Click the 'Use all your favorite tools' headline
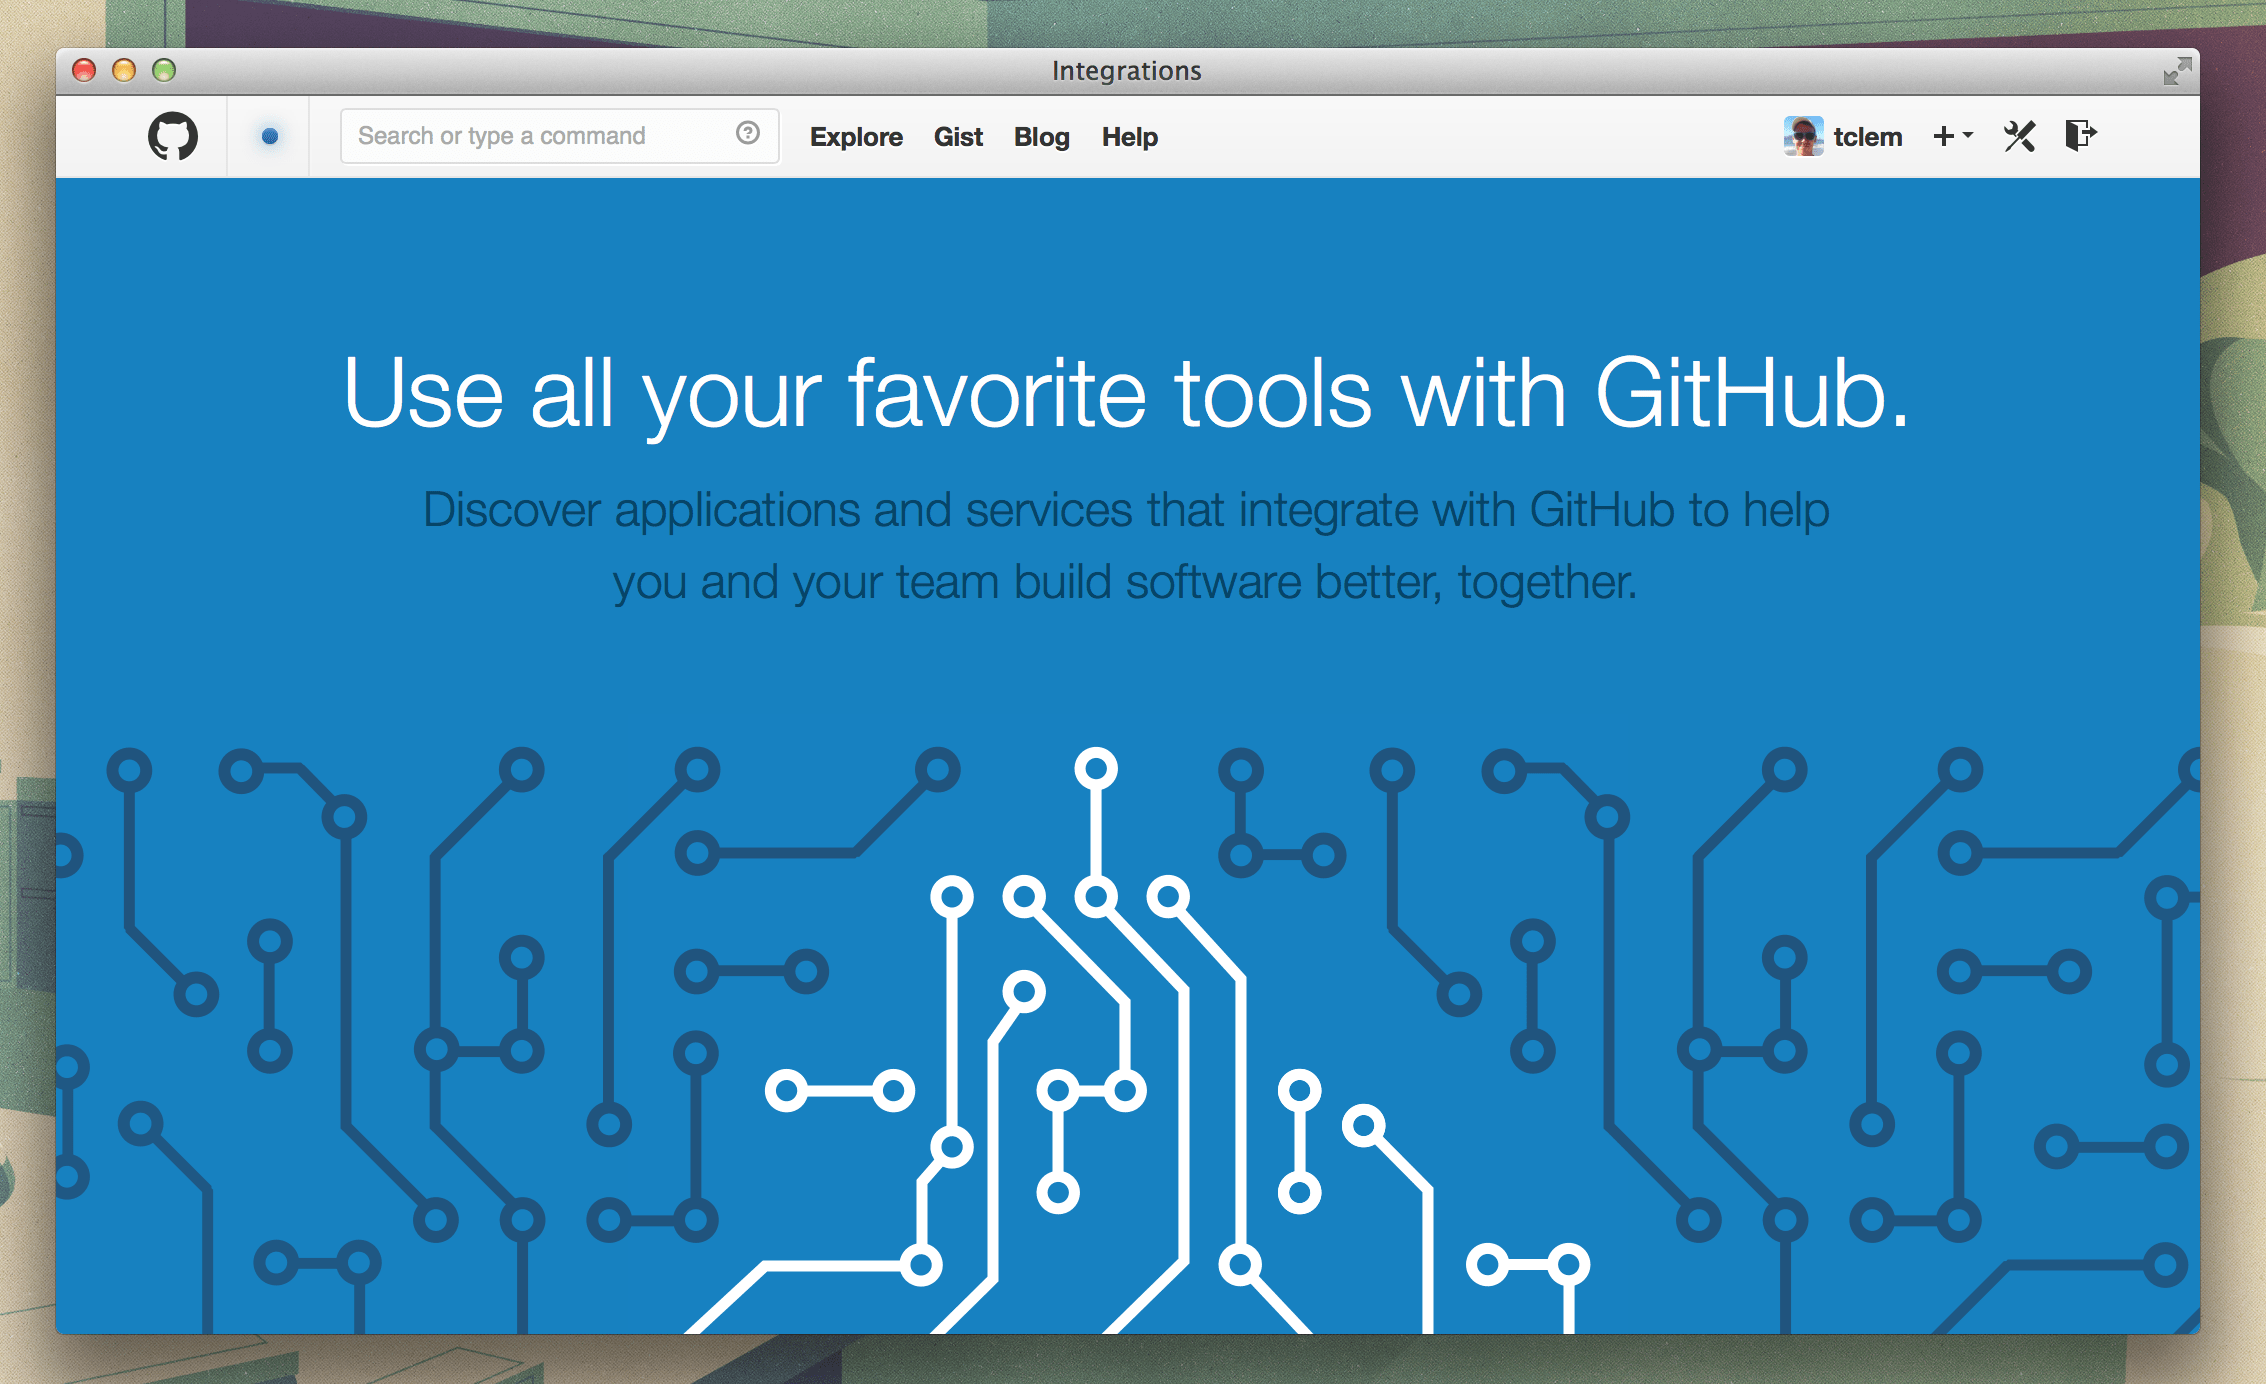The height and width of the screenshot is (1384, 2266). (1126, 394)
